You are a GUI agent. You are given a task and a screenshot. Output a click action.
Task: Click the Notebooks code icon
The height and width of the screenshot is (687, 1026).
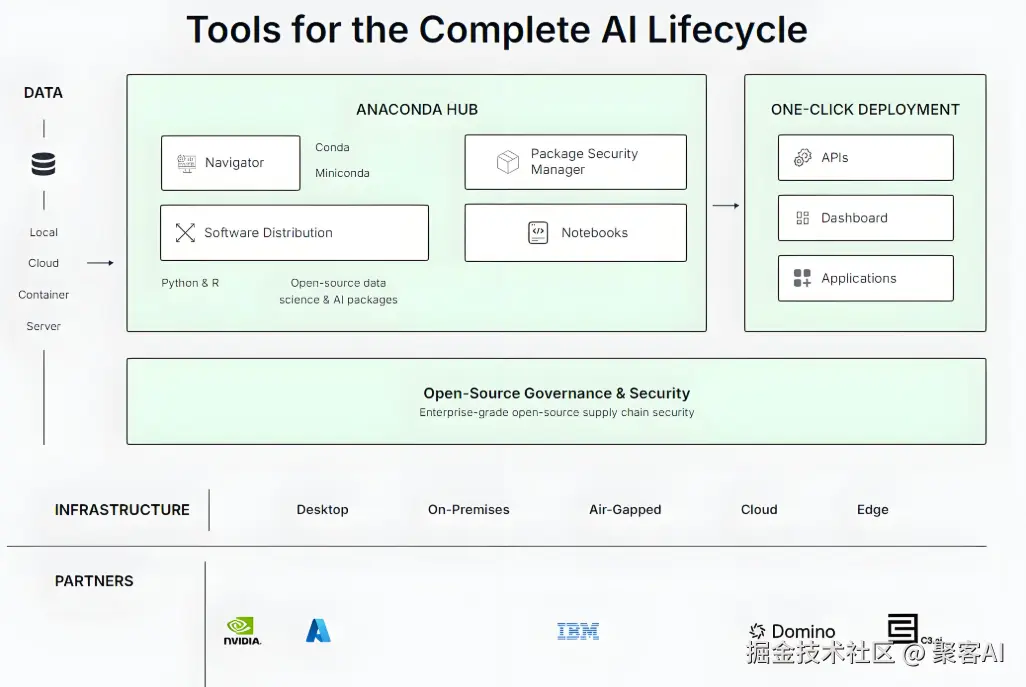pos(538,232)
